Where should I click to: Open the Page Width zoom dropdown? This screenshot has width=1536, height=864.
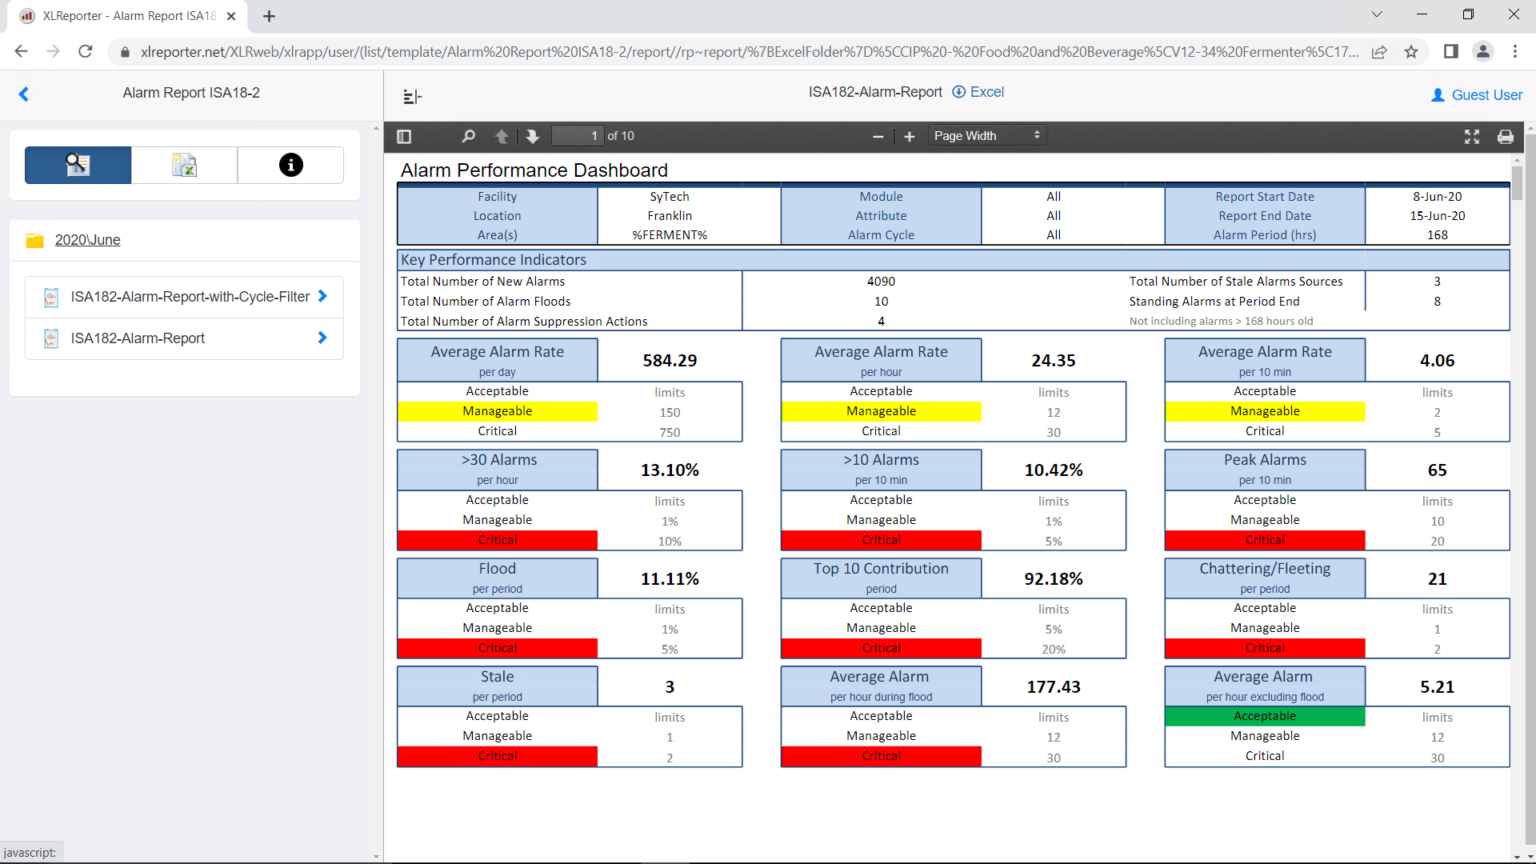[986, 136]
